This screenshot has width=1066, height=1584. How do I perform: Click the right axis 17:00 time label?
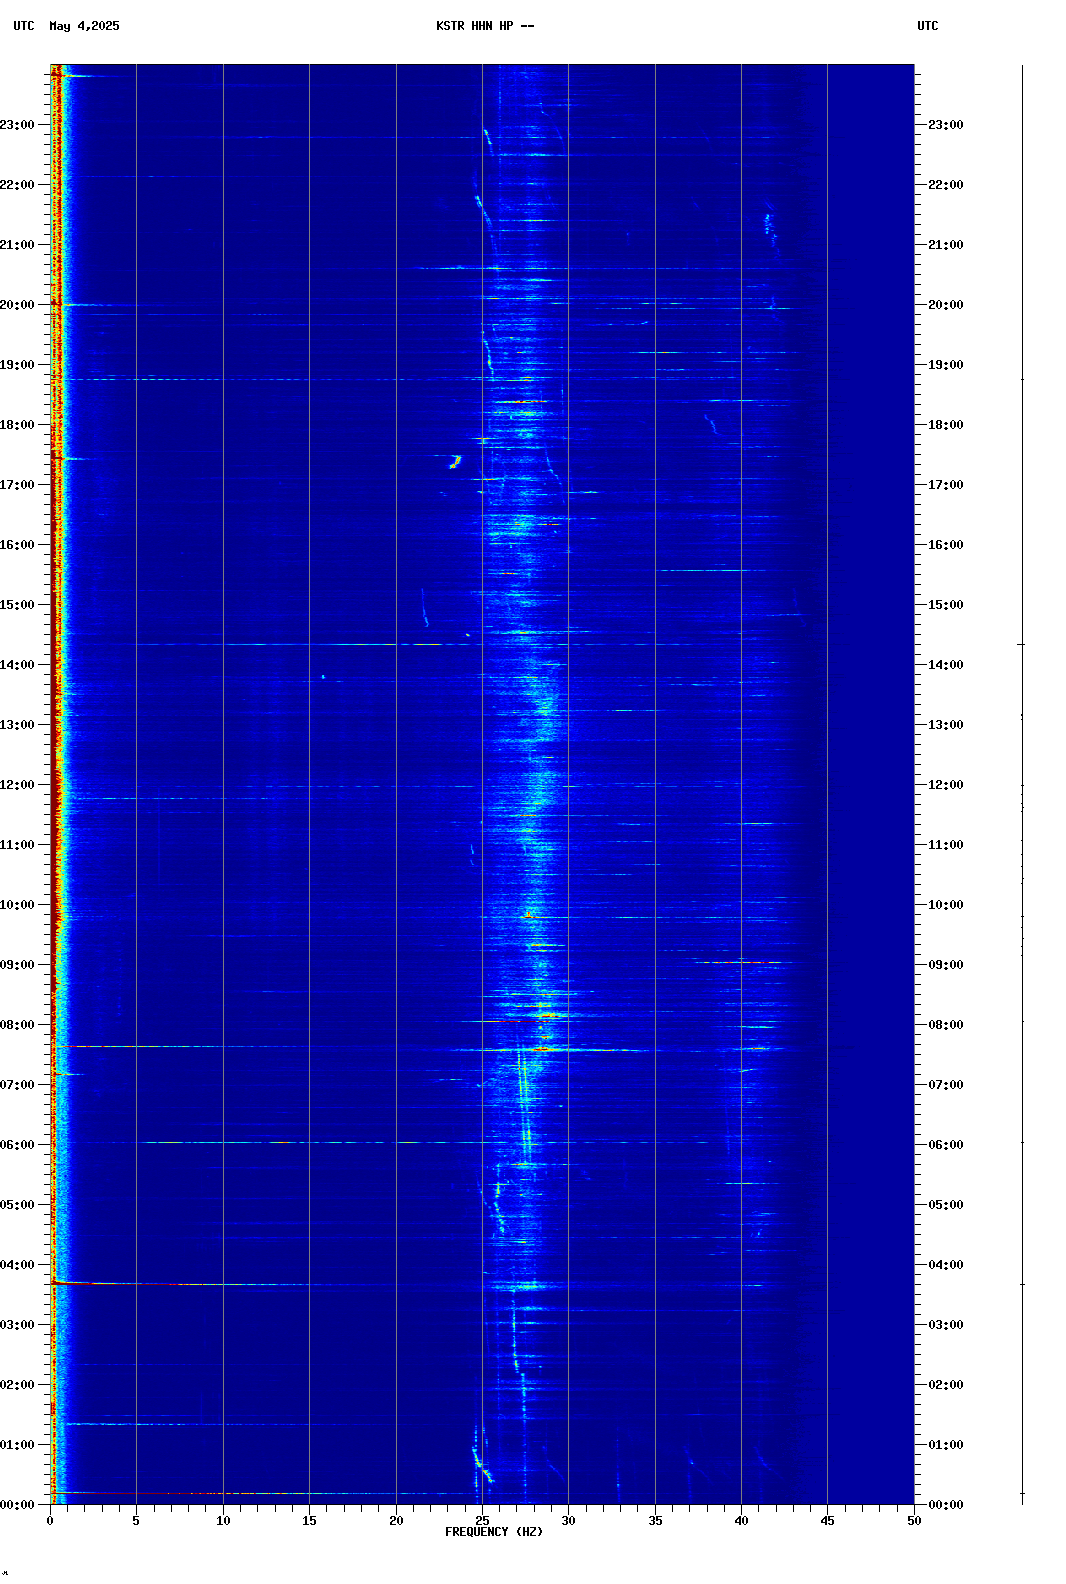[946, 485]
